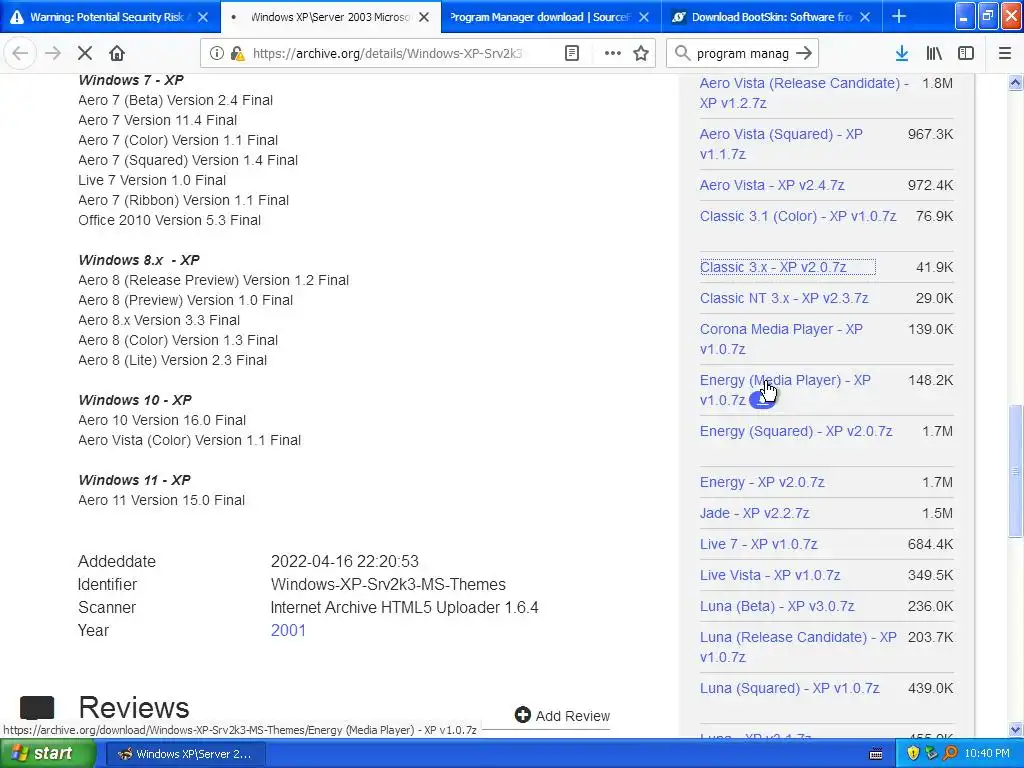Open page actions three-dots menu
1024x768 pixels.
click(x=613, y=54)
